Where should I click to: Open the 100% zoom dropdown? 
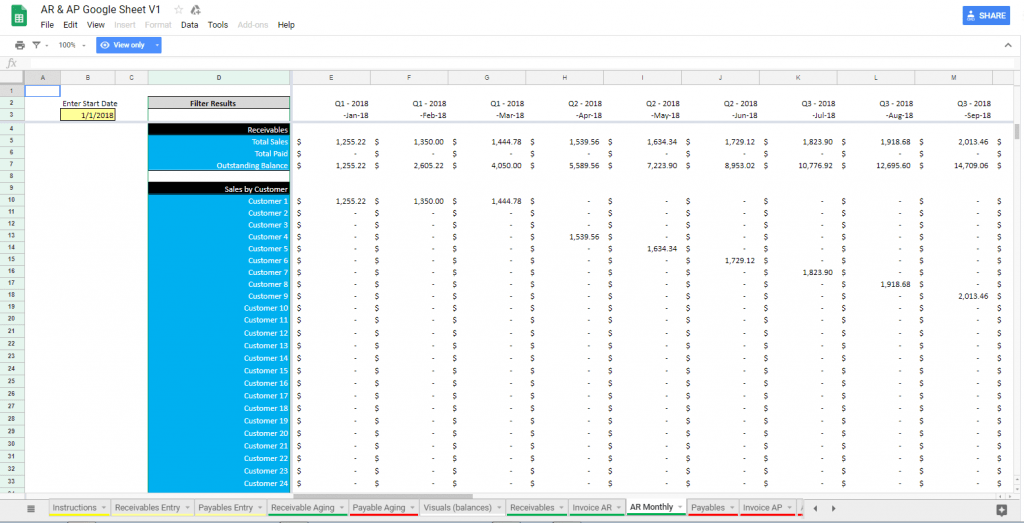72,45
